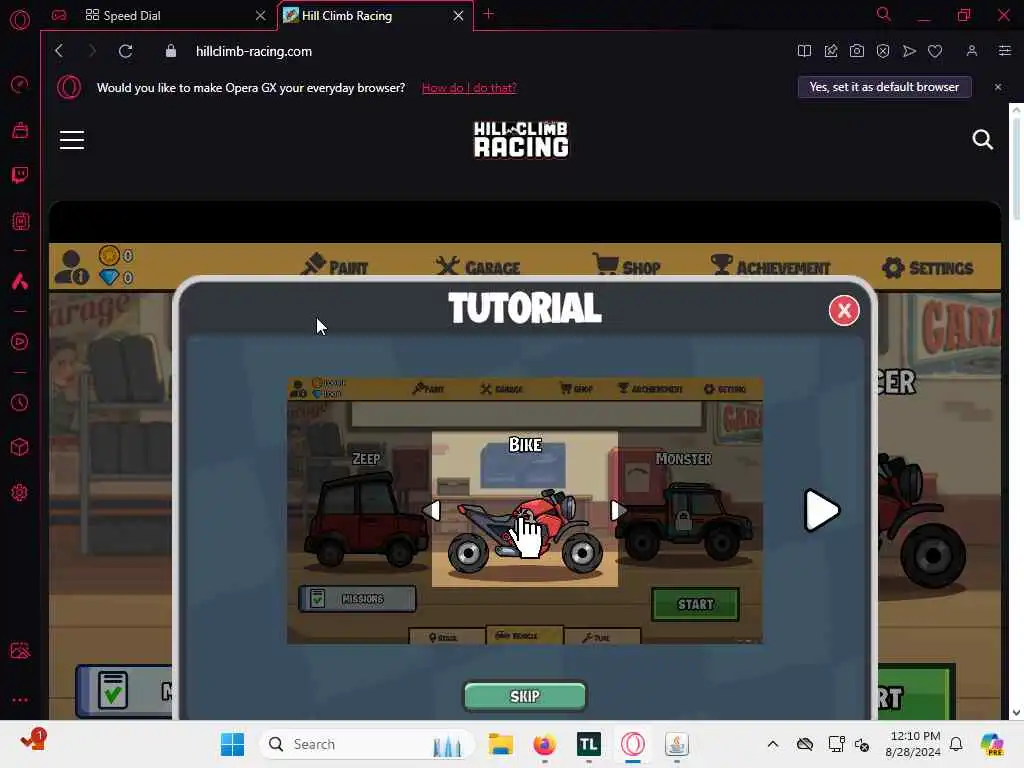Open the Windows Start menu
This screenshot has height=768, width=1024.
[x=232, y=744]
